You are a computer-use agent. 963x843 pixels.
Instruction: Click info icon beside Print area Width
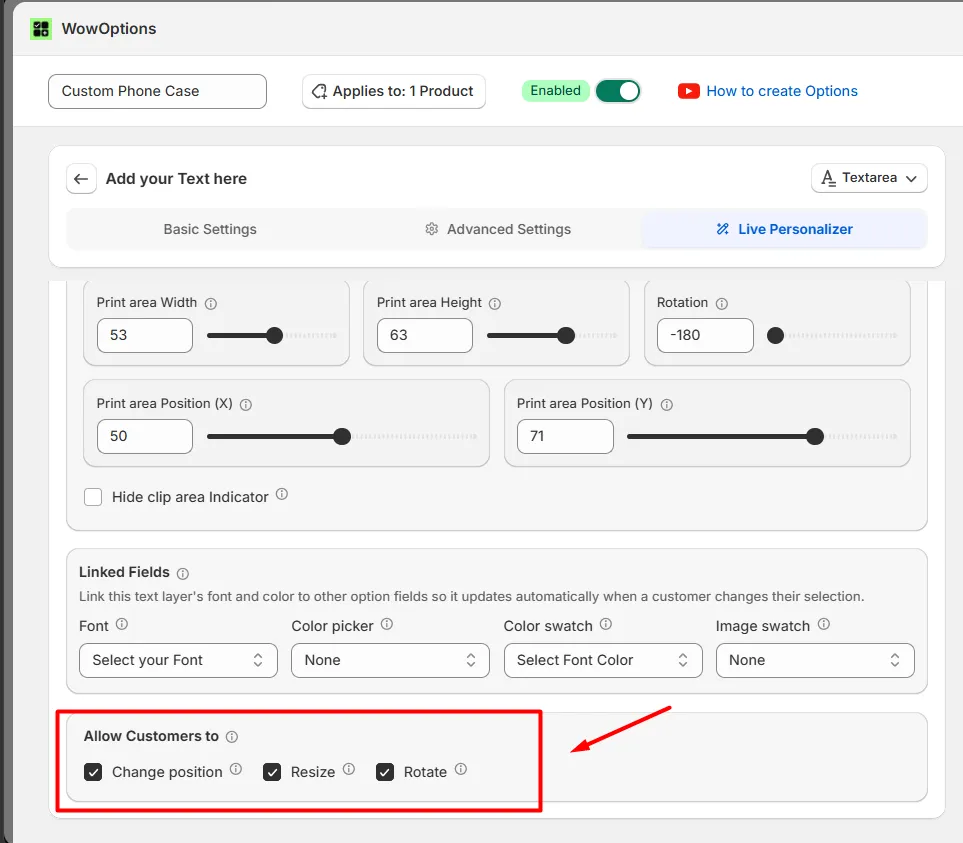pyautogui.click(x=211, y=303)
